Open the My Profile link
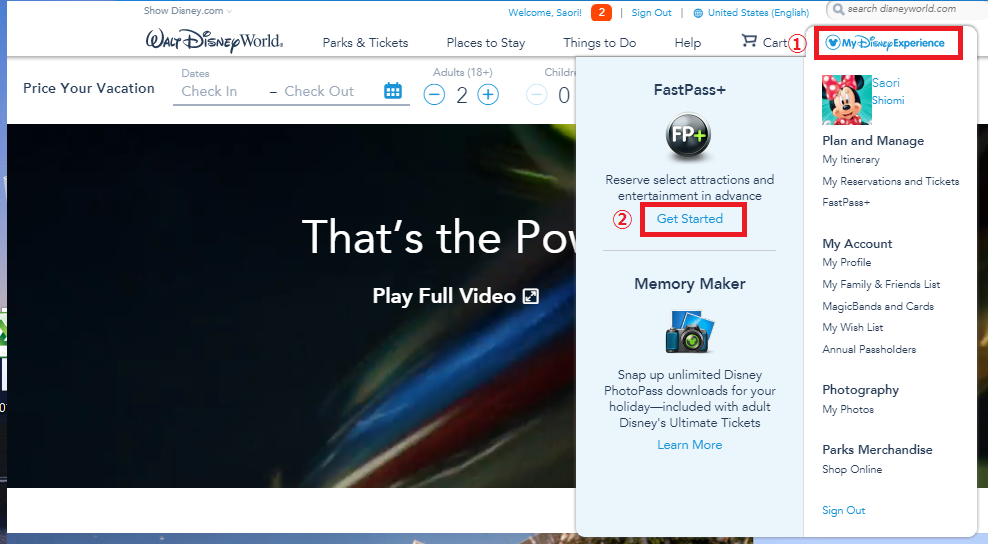 click(x=847, y=262)
